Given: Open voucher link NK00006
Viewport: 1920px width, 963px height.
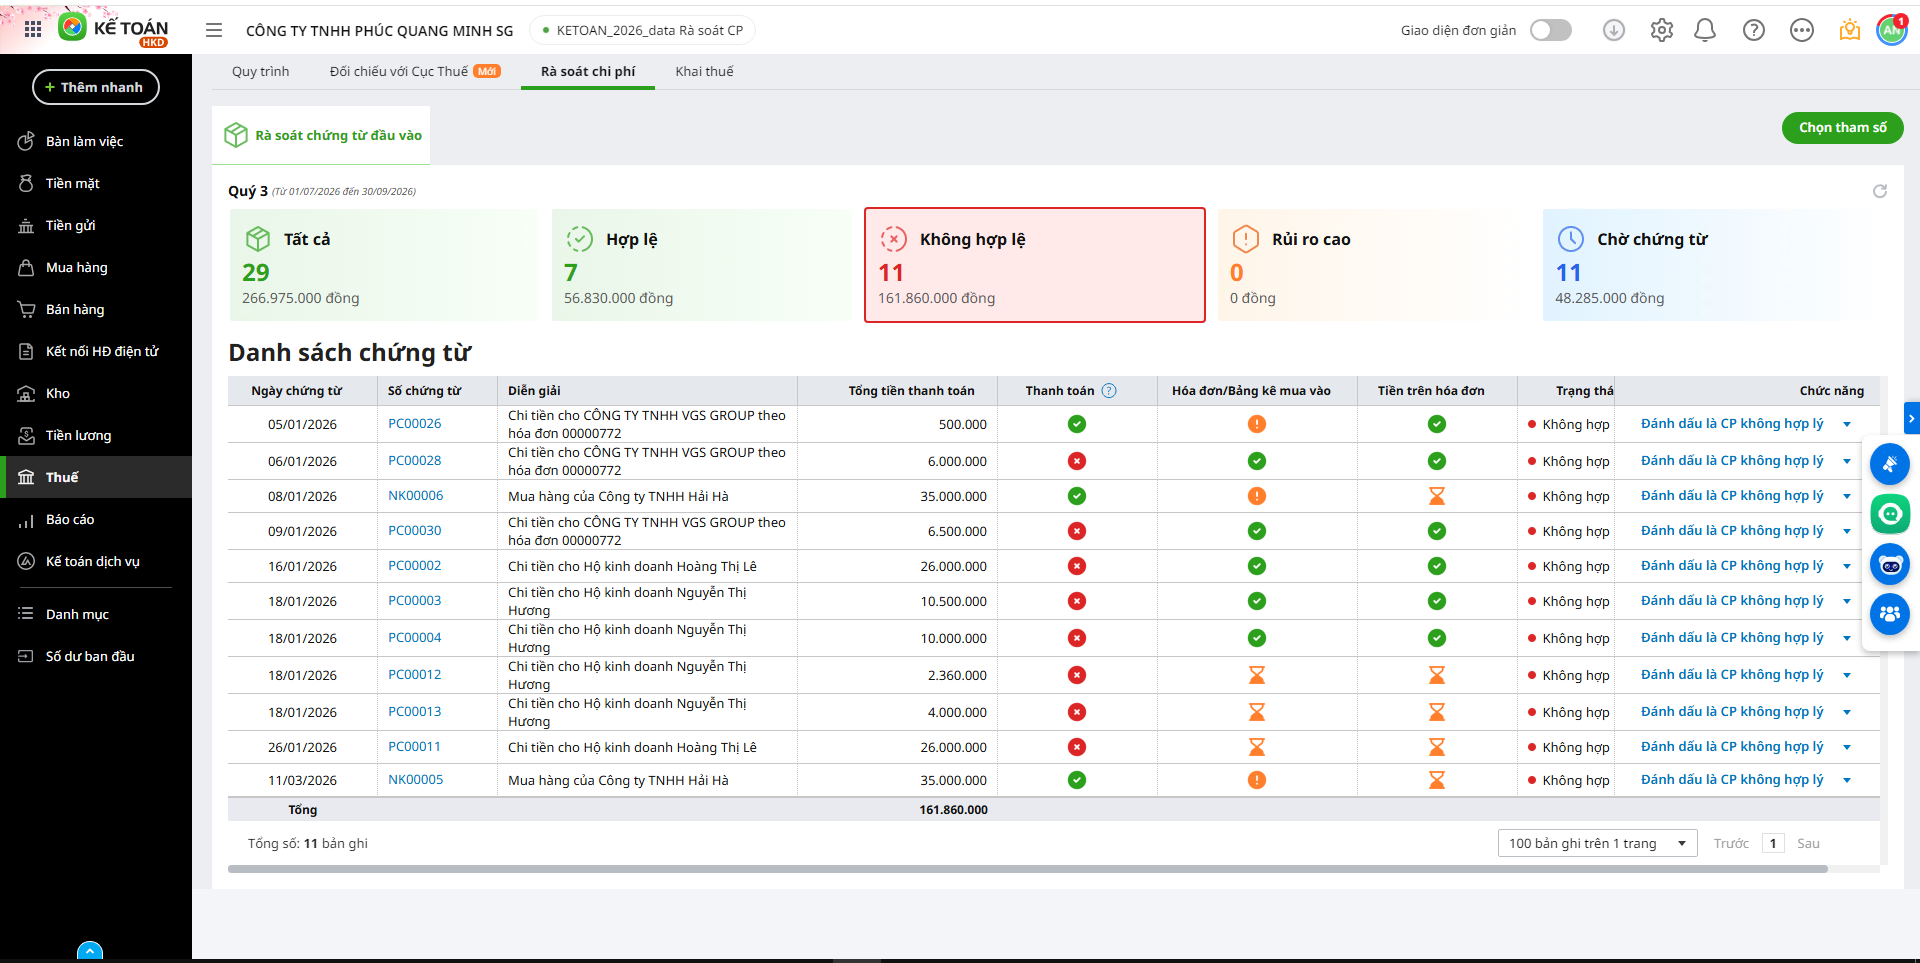Looking at the screenshot, I should (x=415, y=496).
